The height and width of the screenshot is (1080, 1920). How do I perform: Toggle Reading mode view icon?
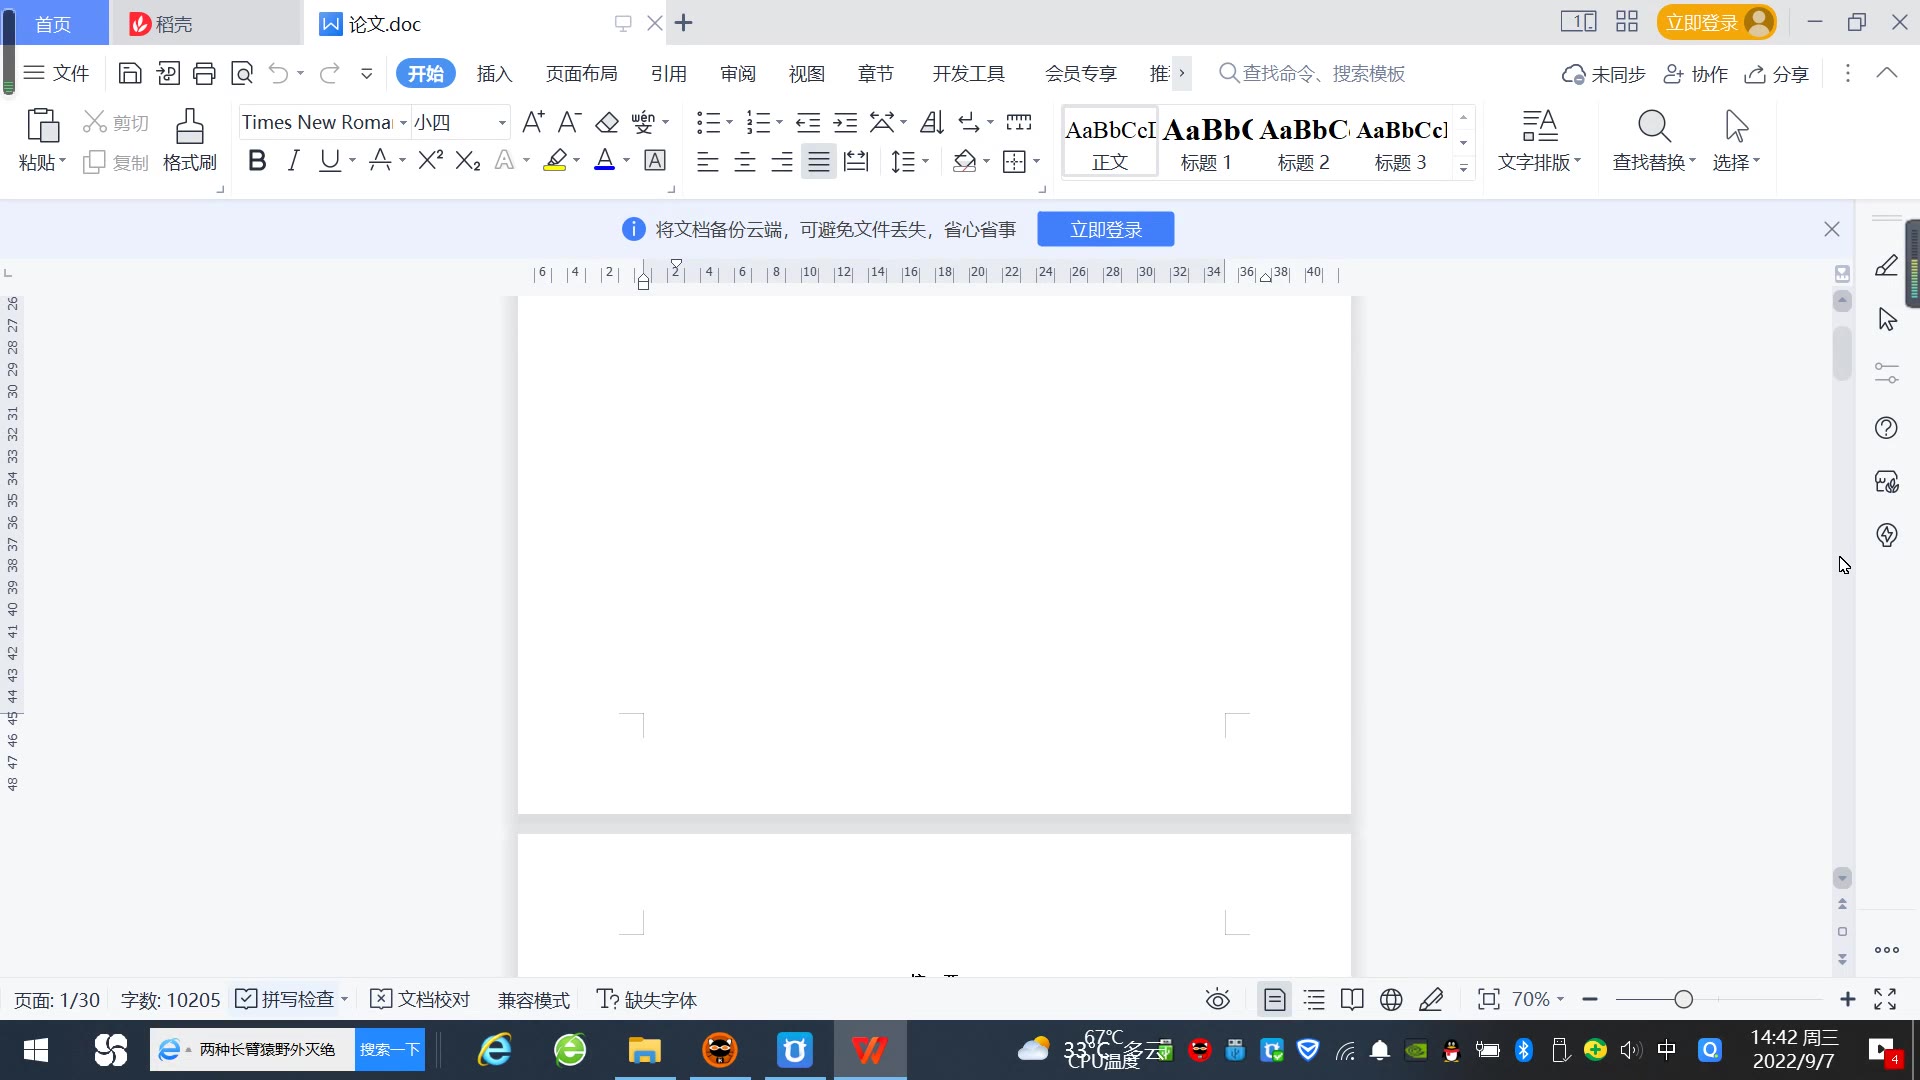1352,999
